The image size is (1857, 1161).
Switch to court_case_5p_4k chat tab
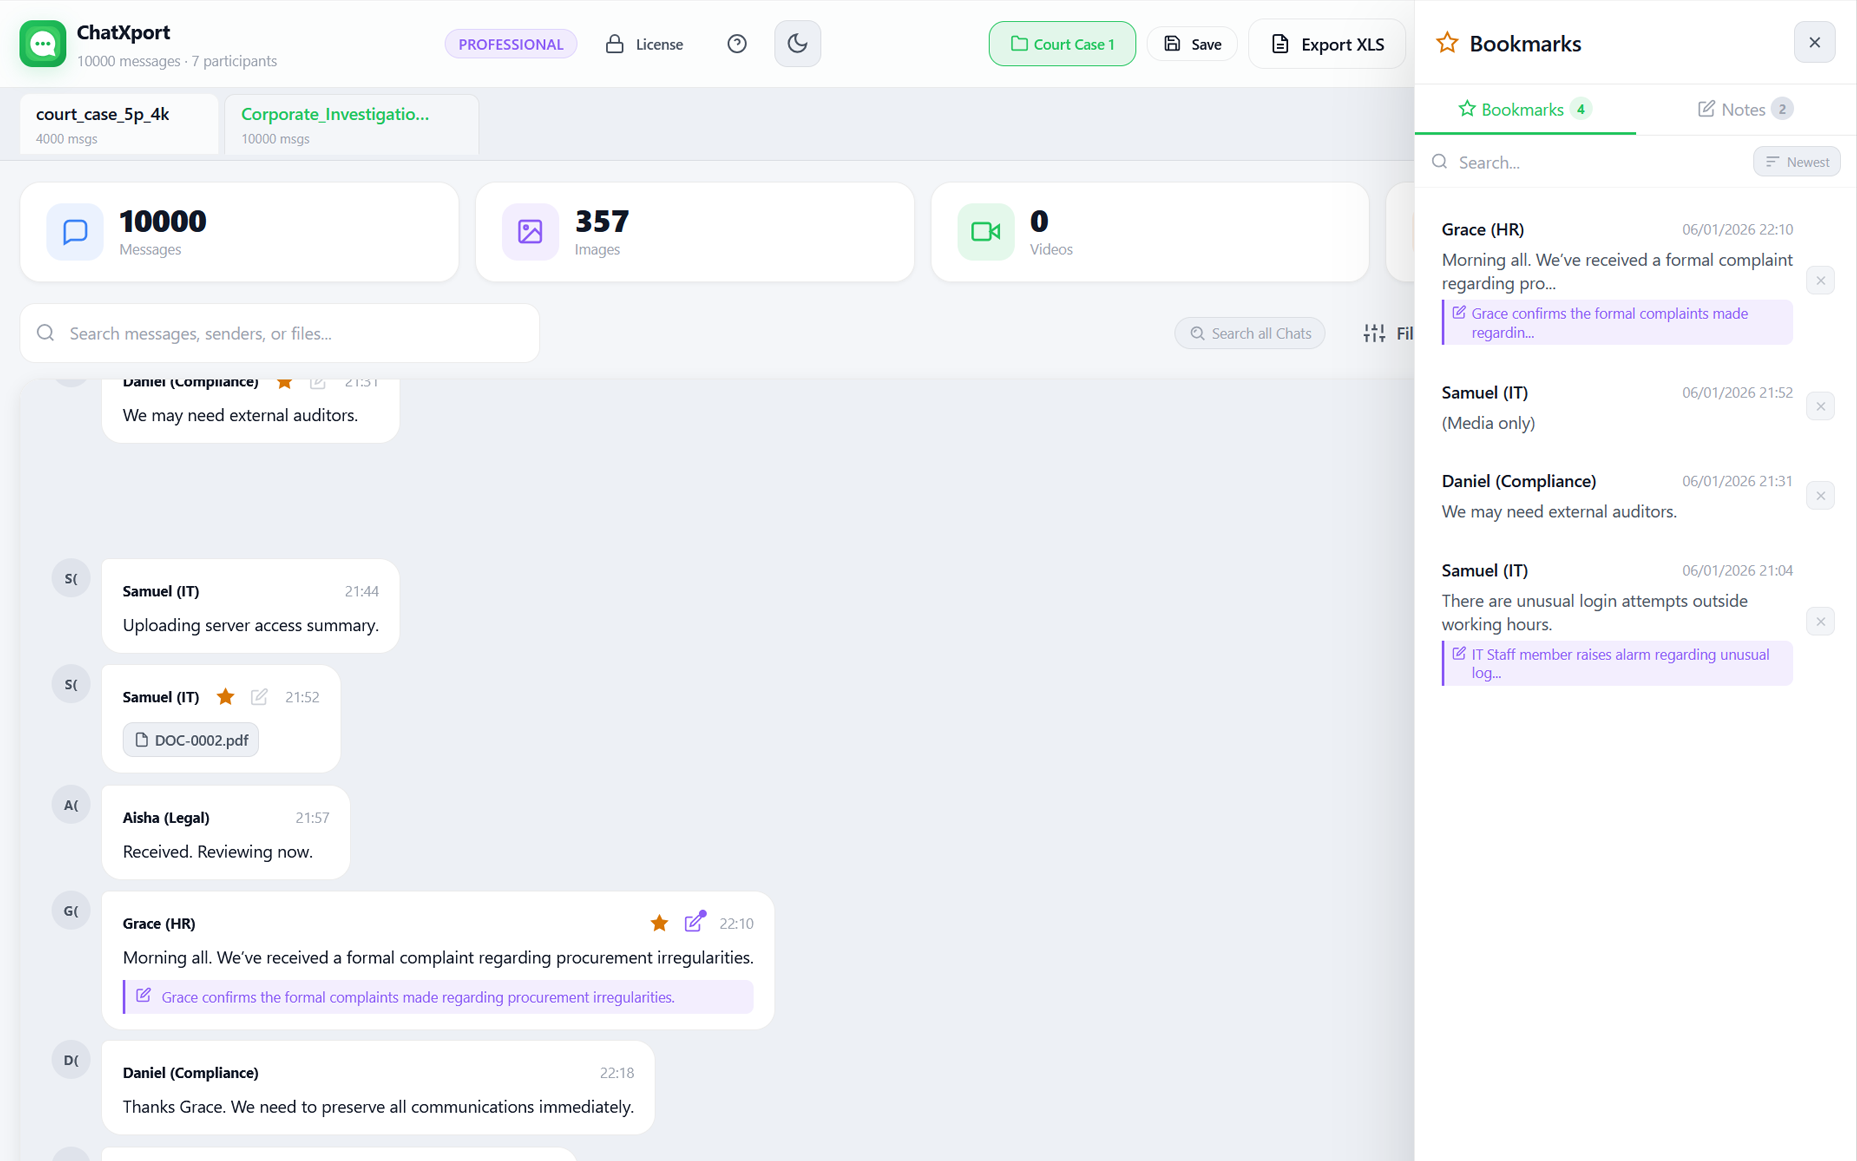click(118, 124)
